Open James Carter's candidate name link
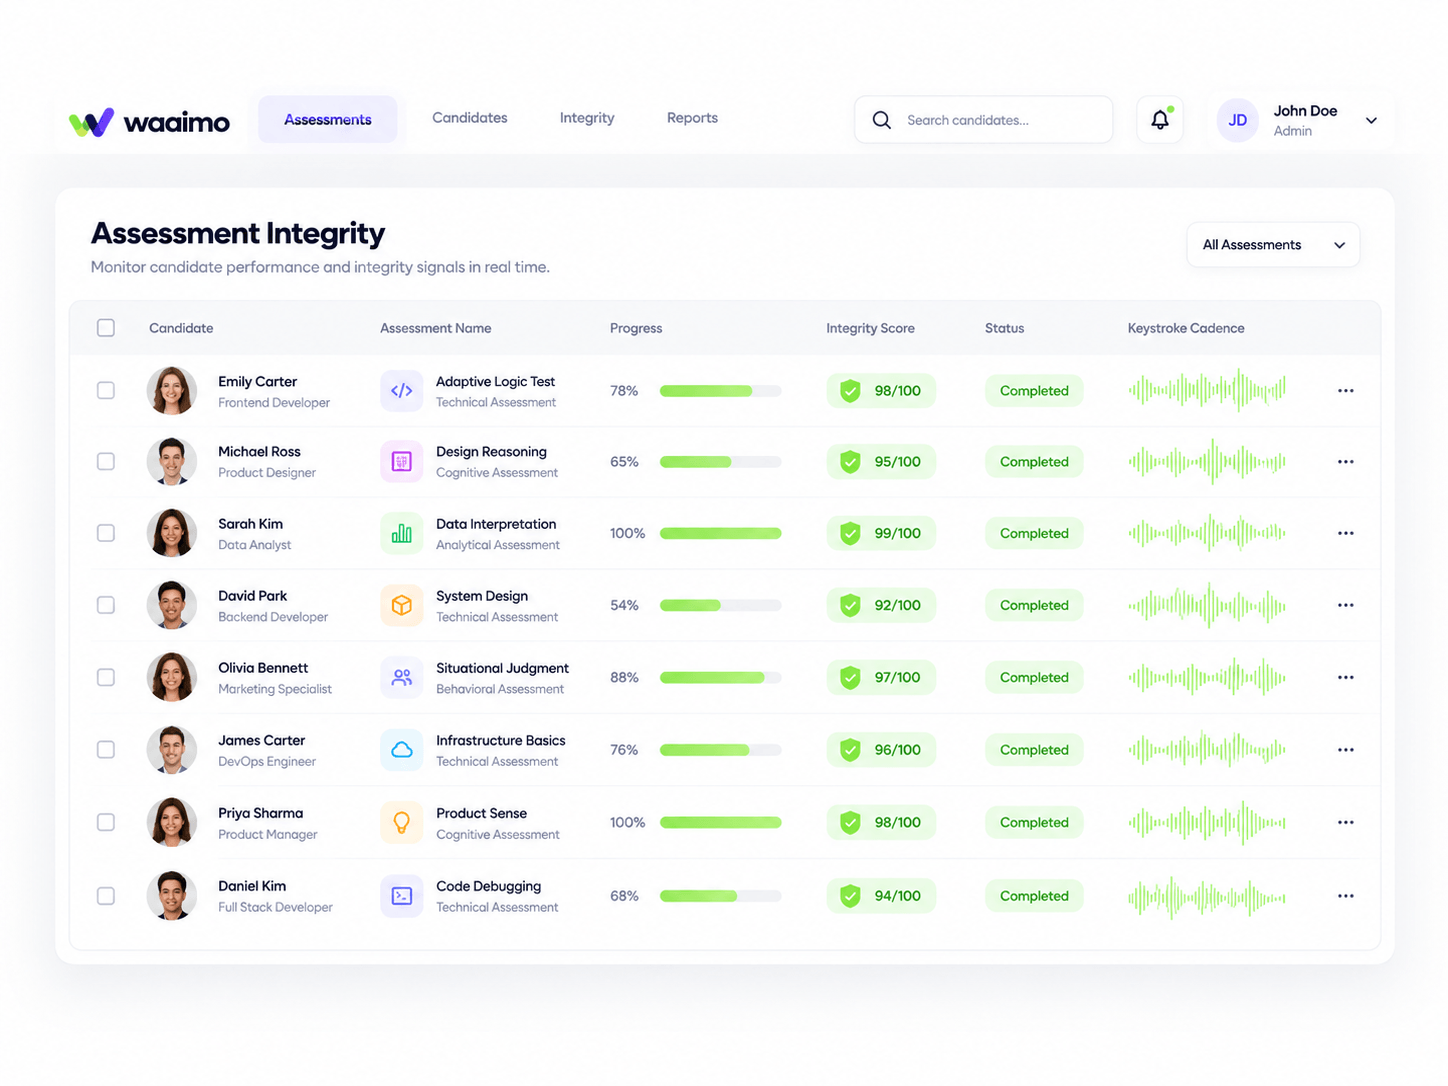 [262, 741]
